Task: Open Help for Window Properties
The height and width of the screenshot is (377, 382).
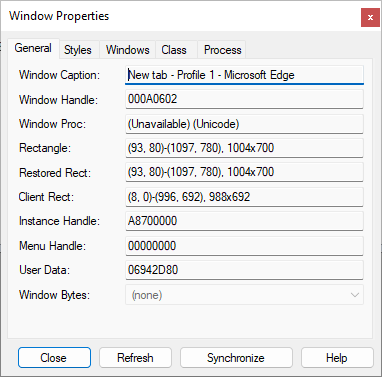Action: click(x=337, y=358)
